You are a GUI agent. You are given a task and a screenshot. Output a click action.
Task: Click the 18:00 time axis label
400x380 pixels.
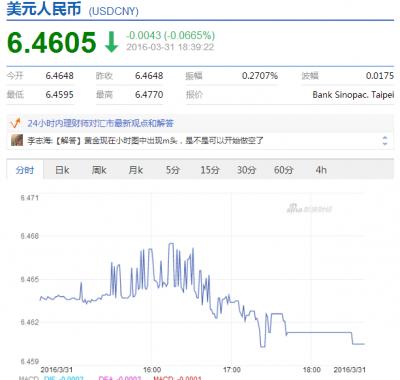311,370
